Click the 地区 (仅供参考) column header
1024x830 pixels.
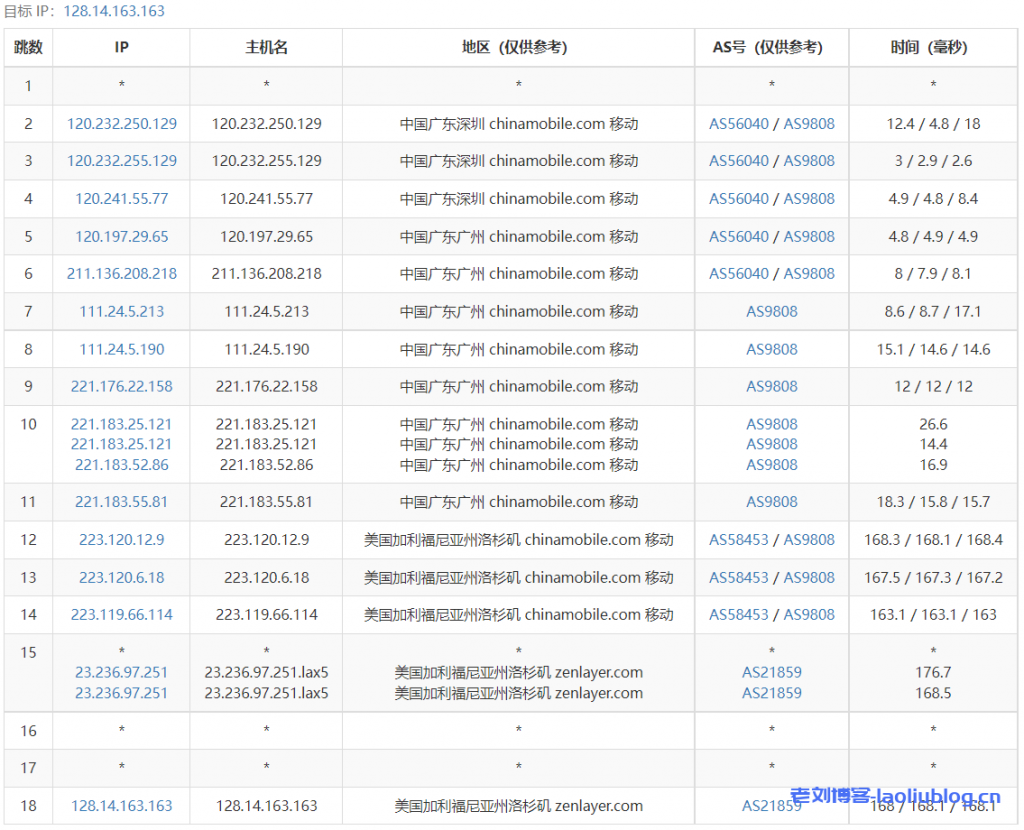pyautogui.click(x=518, y=48)
